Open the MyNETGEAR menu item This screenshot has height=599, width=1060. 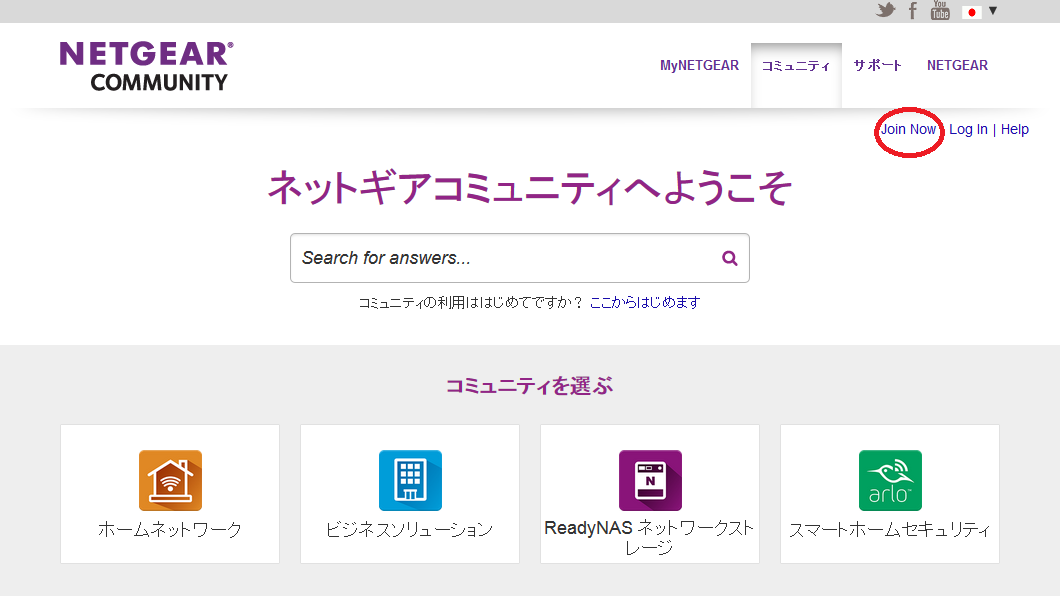(x=699, y=66)
